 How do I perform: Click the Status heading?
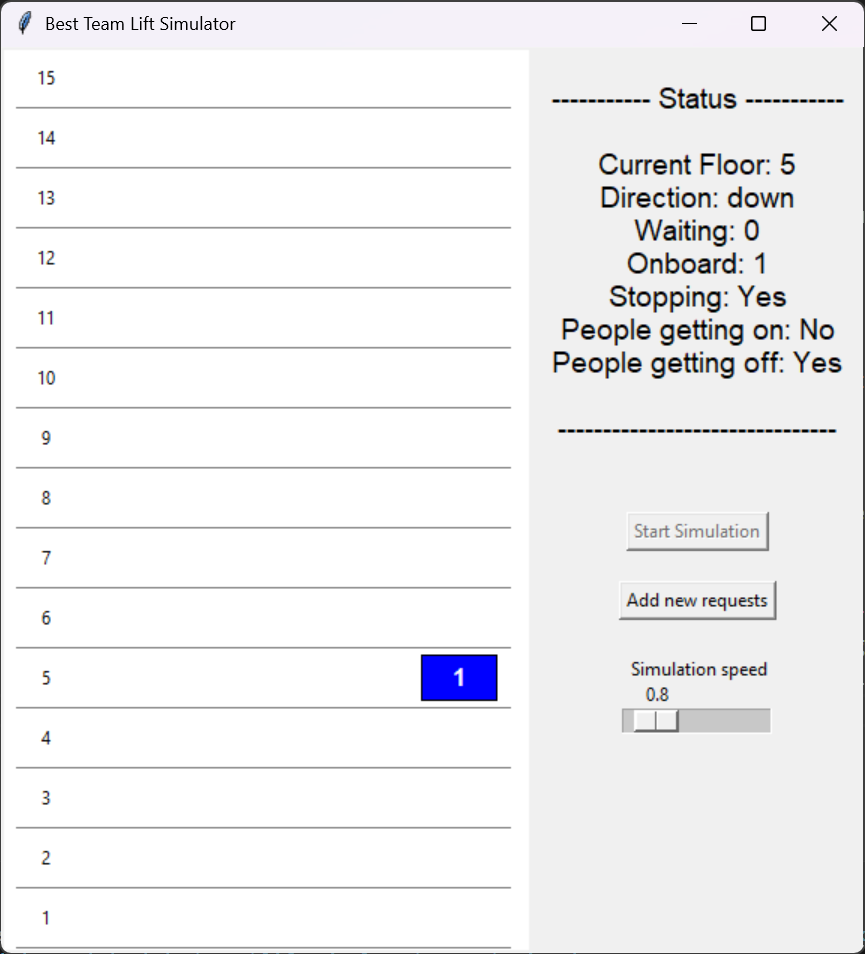click(x=696, y=99)
